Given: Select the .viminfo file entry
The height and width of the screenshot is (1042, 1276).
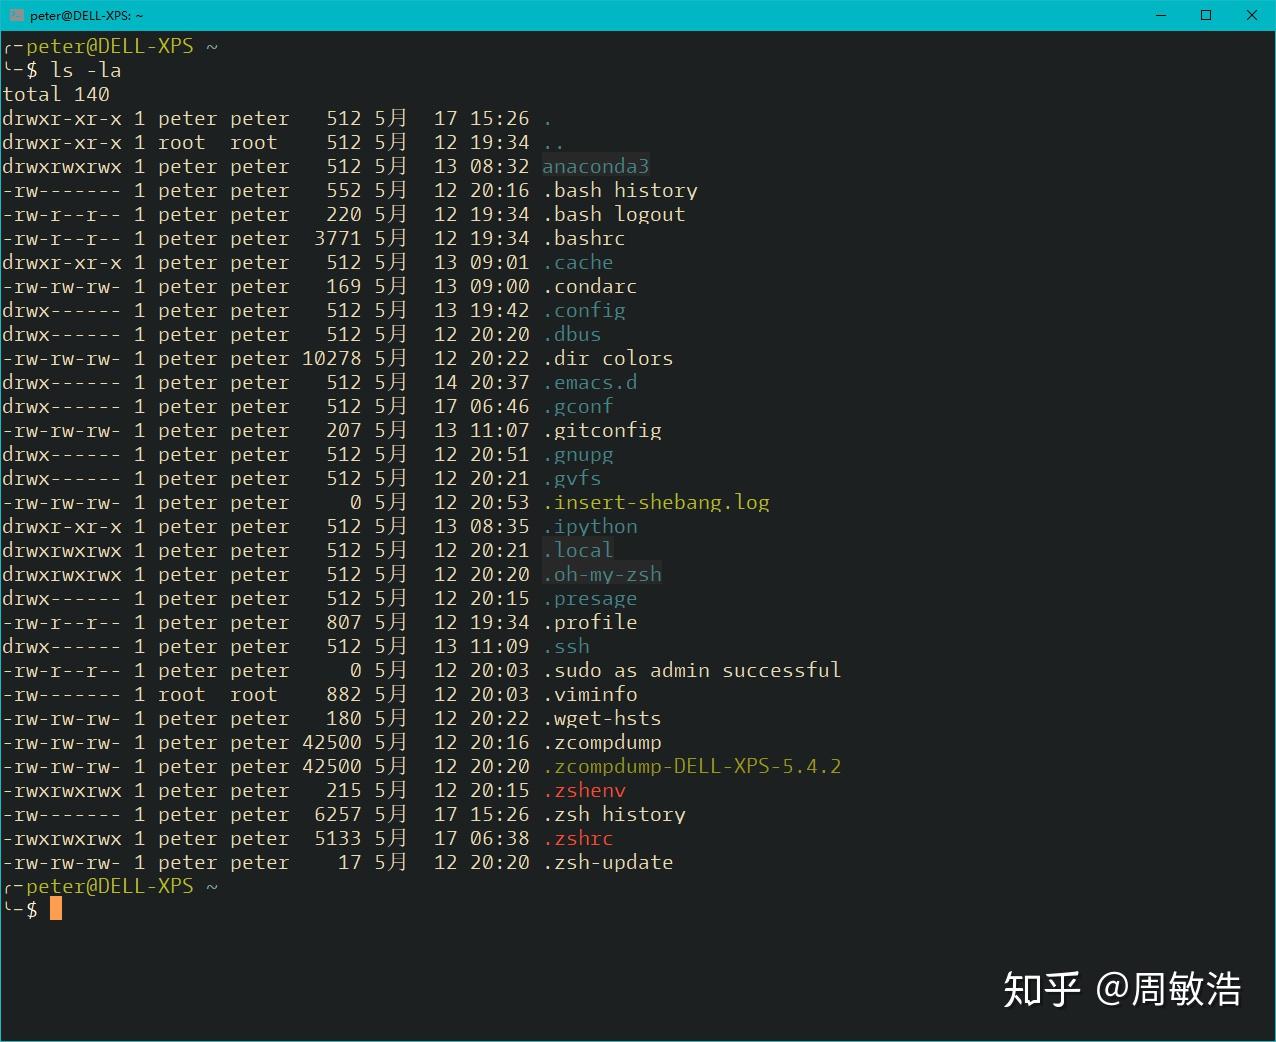Looking at the screenshot, I should click(x=592, y=694).
